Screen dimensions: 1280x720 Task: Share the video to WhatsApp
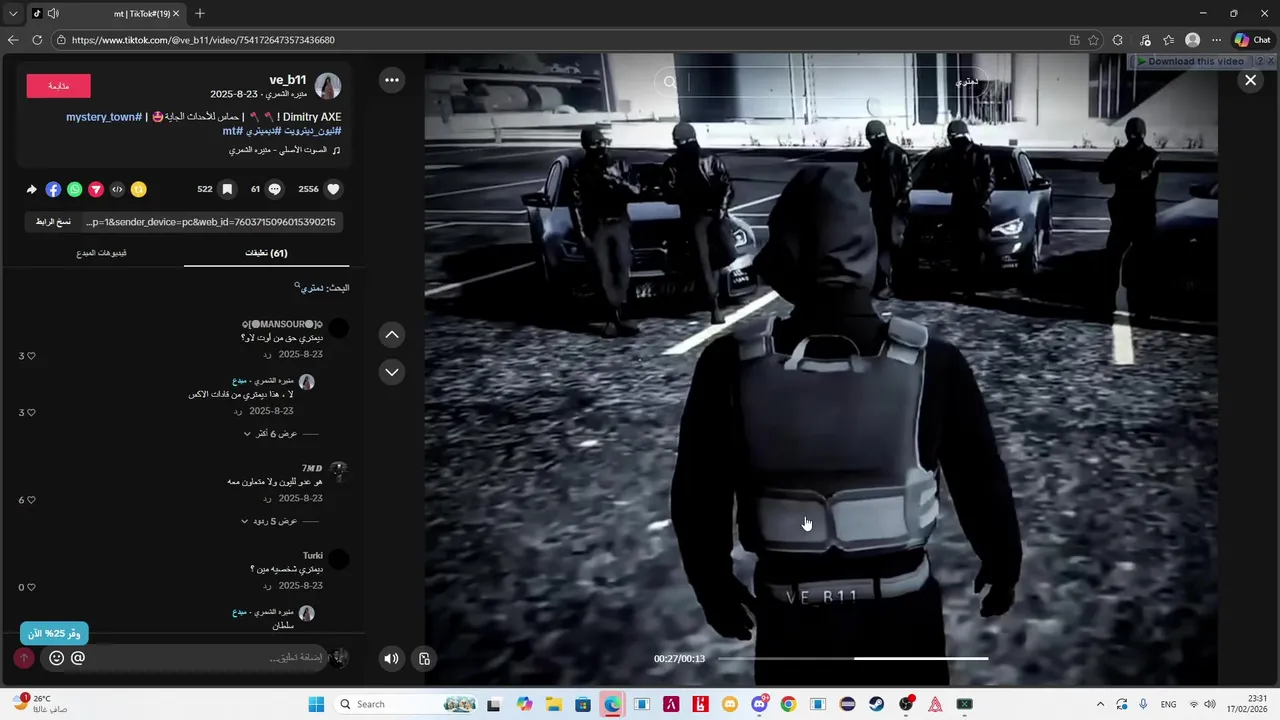click(75, 189)
